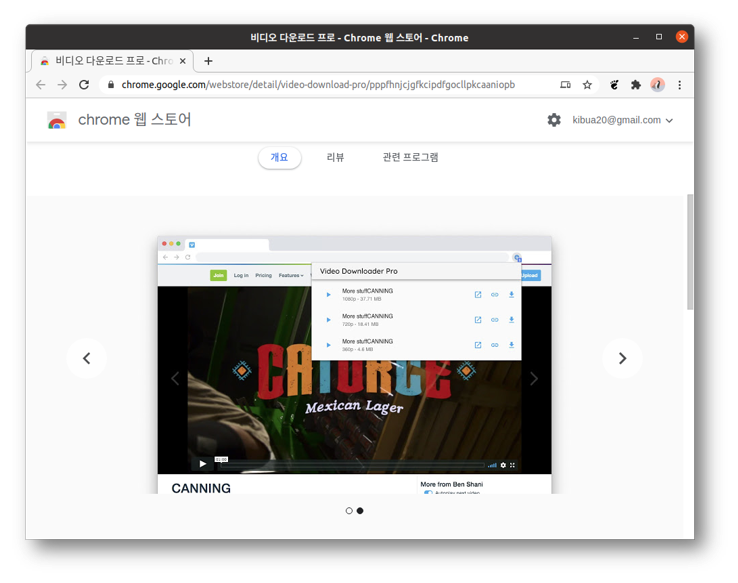
Task: Close the Chrome window
Action: [x=682, y=37]
